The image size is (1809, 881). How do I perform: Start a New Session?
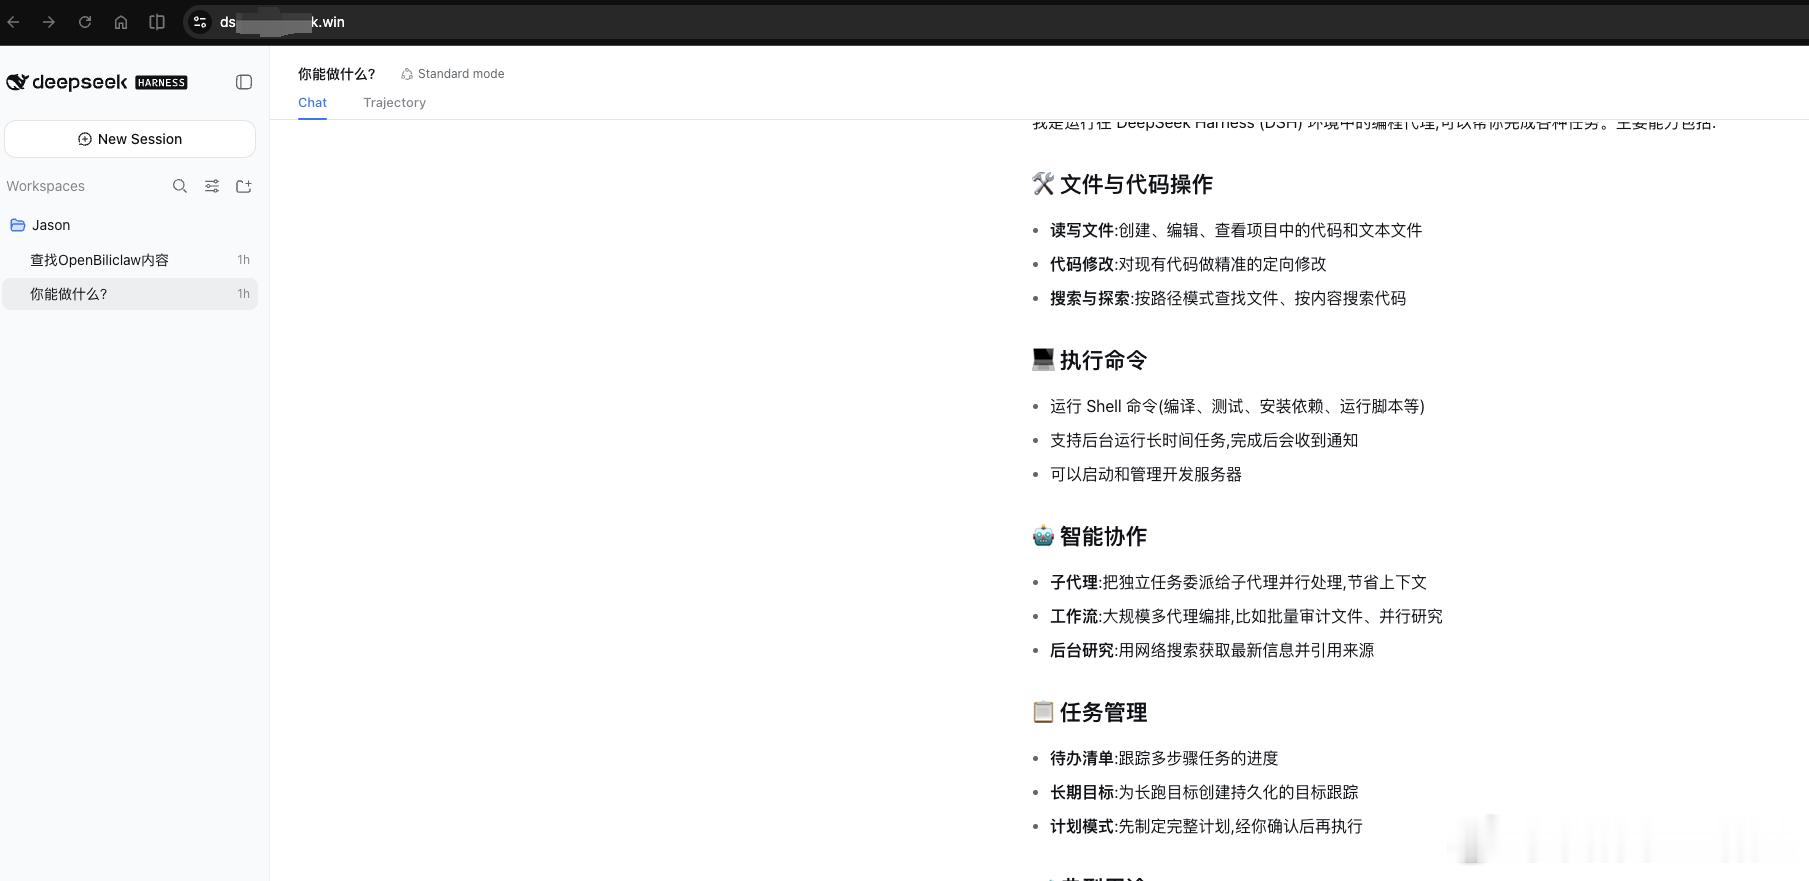click(x=130, y=139)
